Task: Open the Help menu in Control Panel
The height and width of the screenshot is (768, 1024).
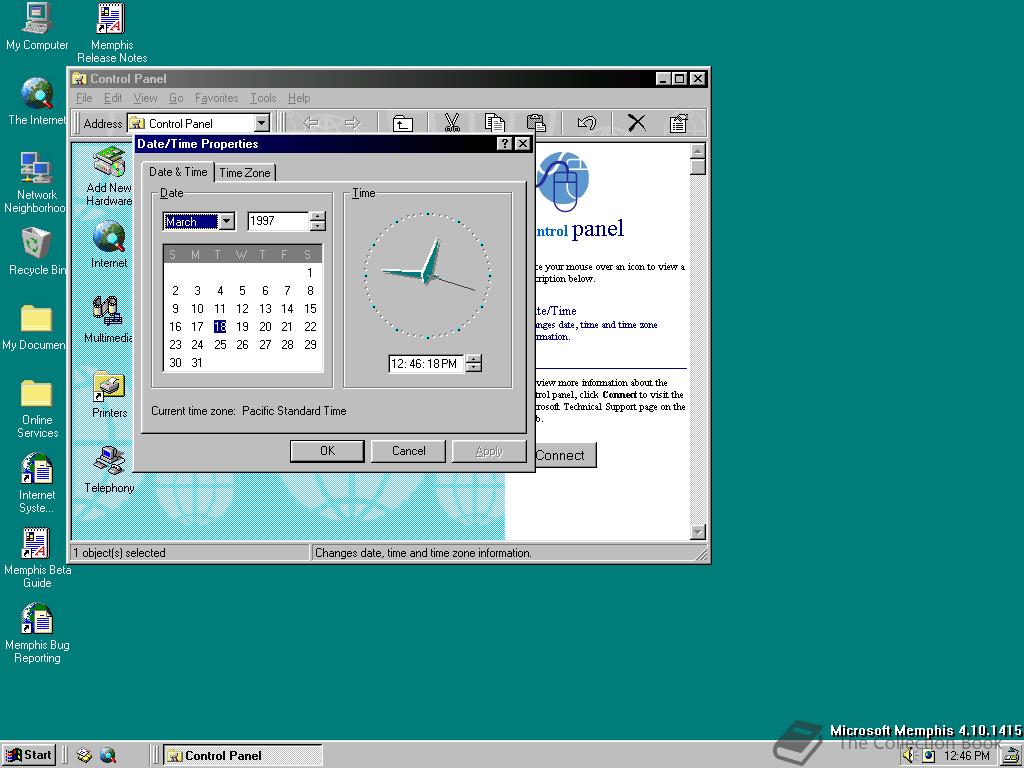Action: click(x=299, y=98)
